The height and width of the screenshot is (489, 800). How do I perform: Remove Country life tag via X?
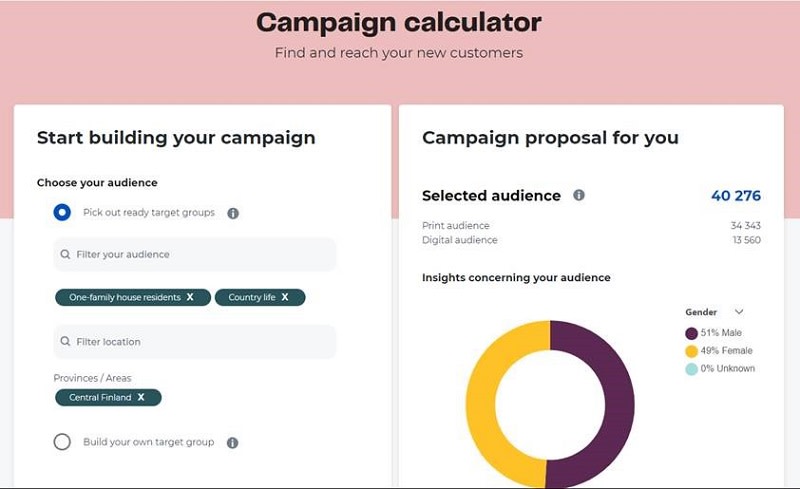(285, 297)
